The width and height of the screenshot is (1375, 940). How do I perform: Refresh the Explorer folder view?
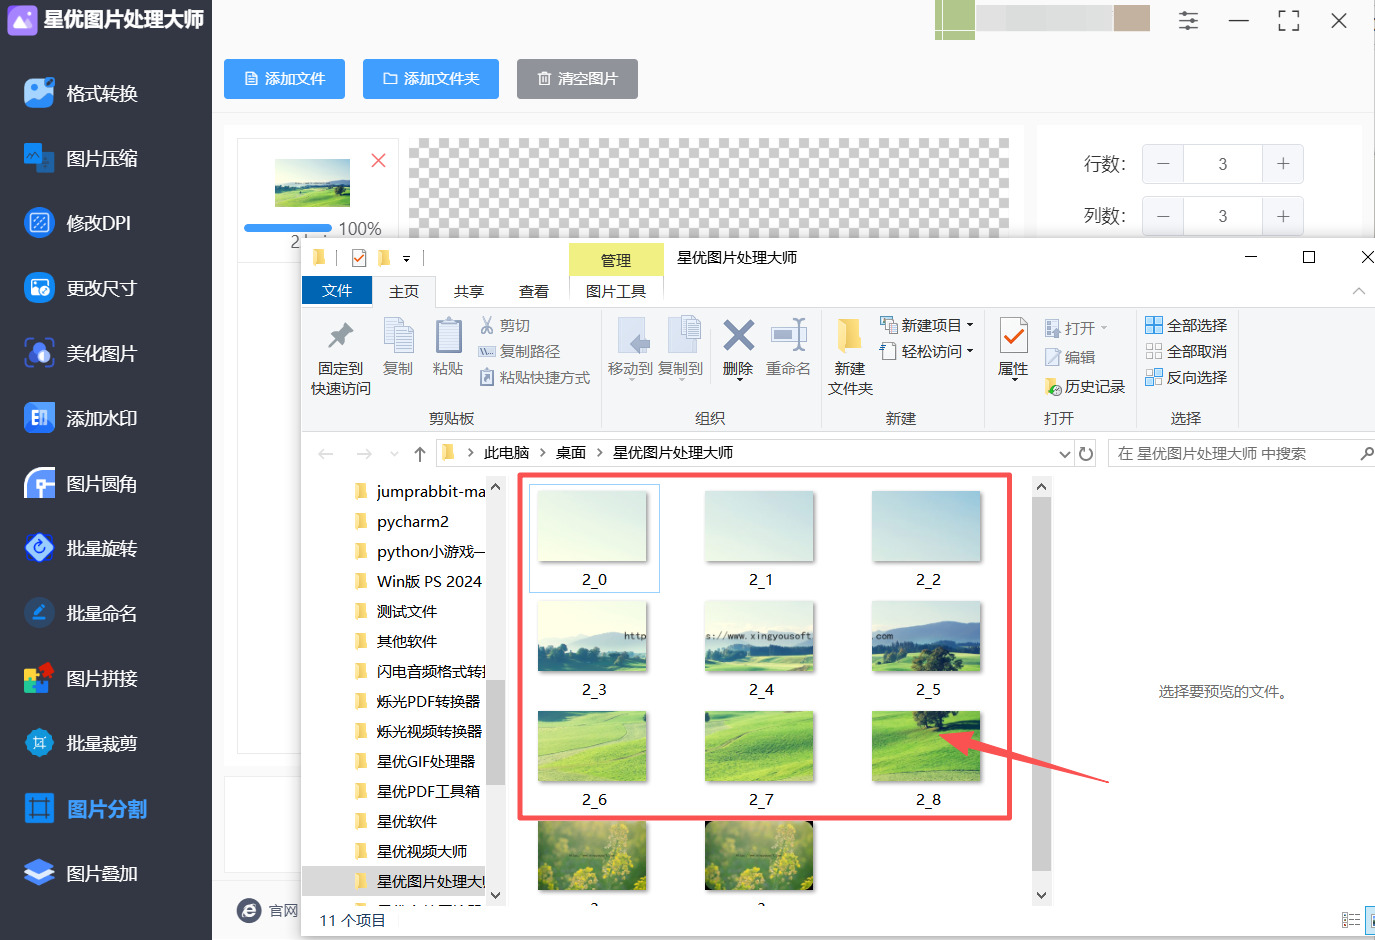tap(1086, 454)
